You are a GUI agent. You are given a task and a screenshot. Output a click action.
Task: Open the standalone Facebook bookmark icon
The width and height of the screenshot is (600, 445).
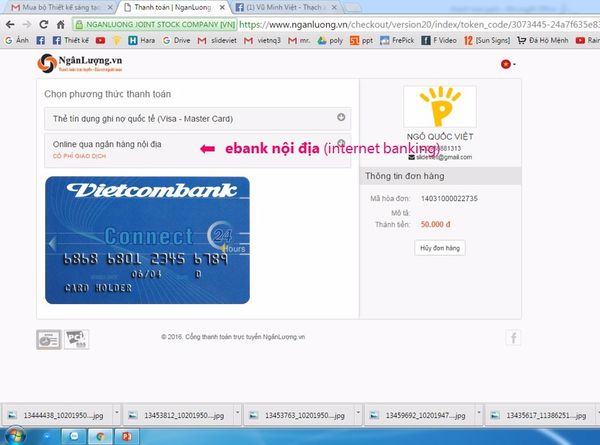(41, 40)
